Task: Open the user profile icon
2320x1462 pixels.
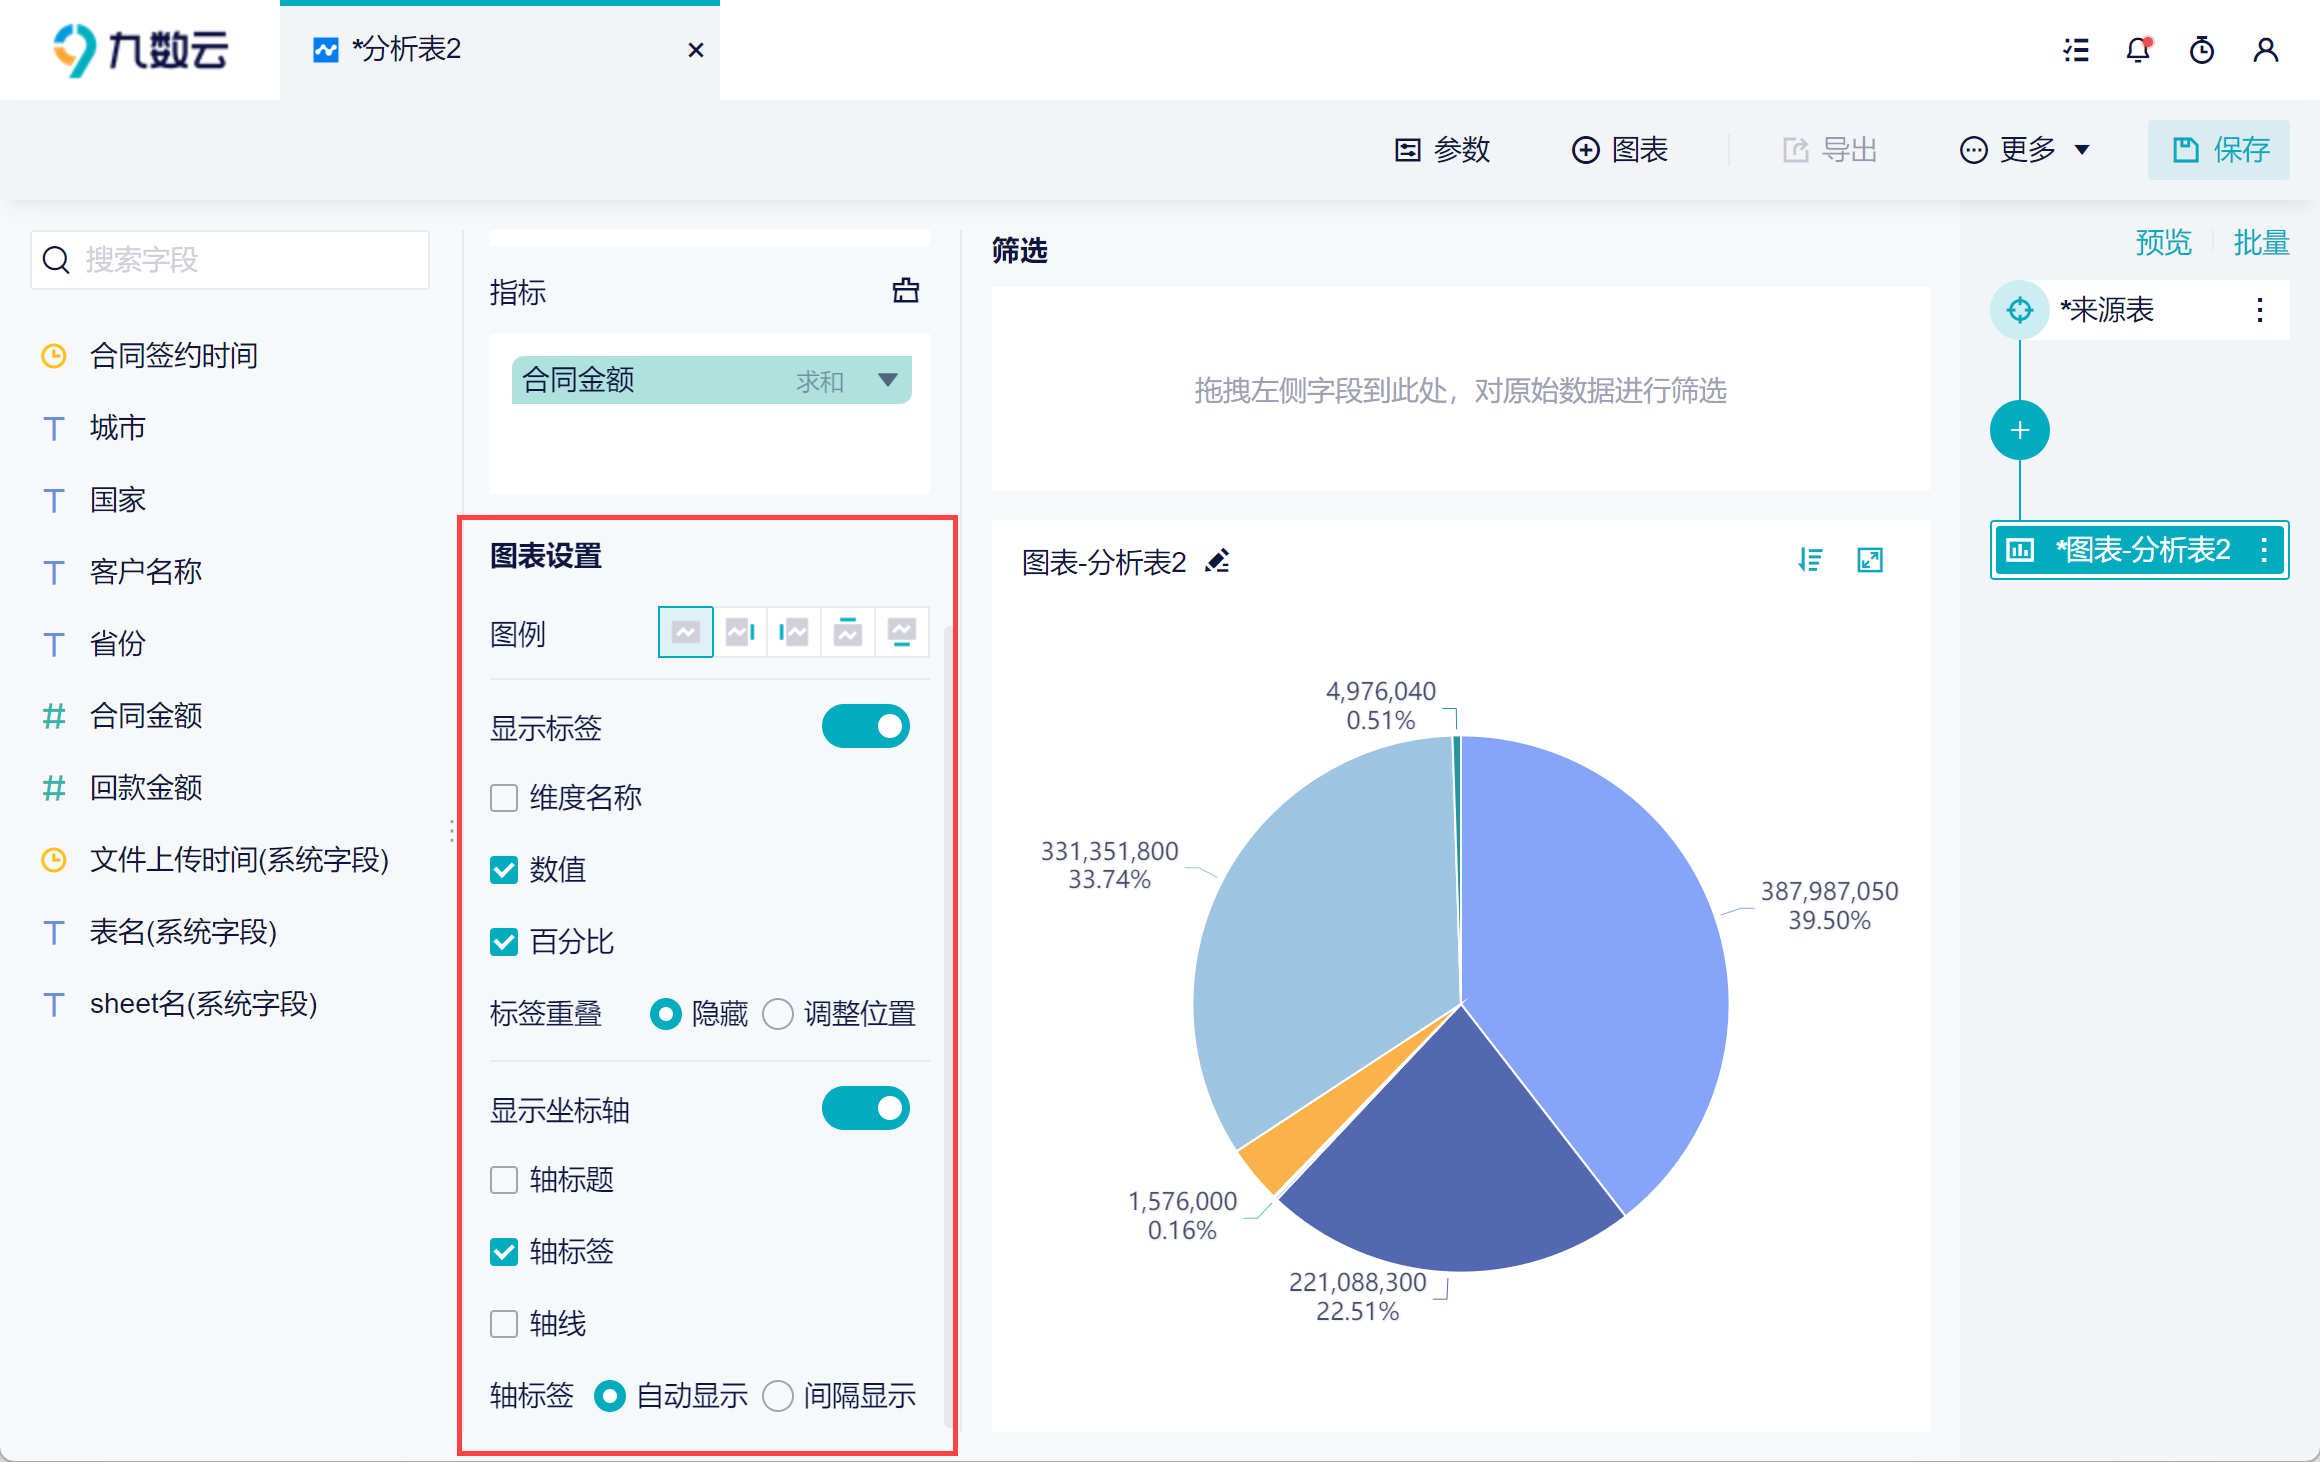Action: point(2266,50)
